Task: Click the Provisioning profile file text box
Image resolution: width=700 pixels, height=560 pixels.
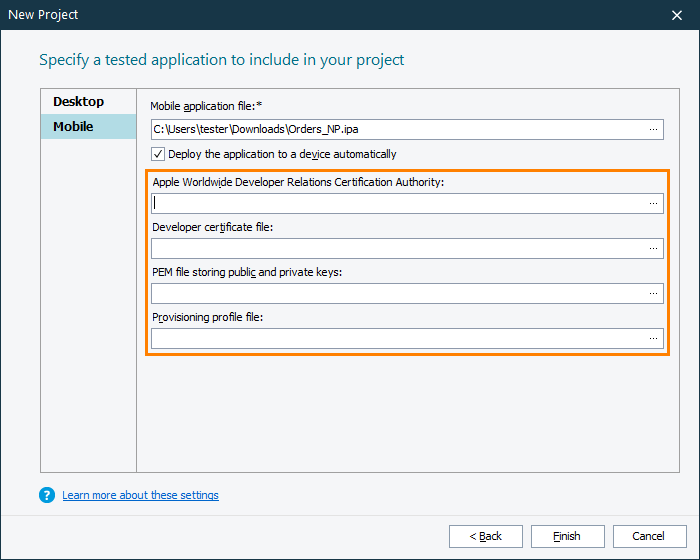Action: coord(397,338)
